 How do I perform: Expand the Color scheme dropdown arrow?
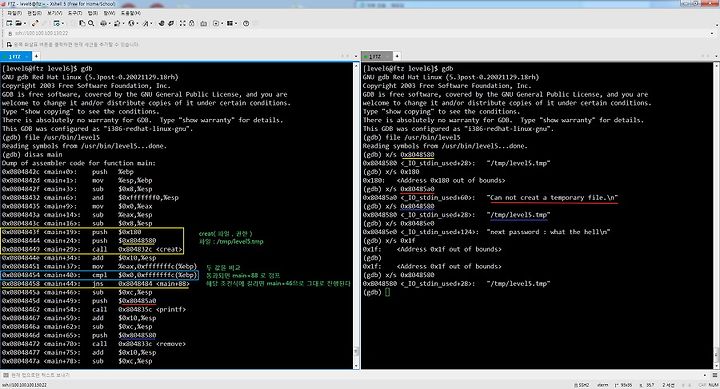[123, 23]
